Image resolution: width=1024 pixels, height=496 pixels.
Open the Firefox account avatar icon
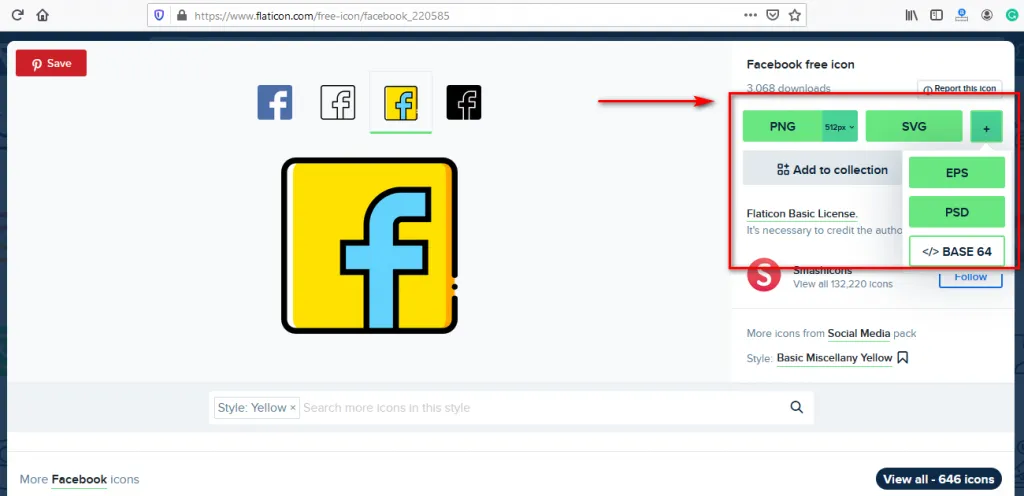[x=987, y=15]
